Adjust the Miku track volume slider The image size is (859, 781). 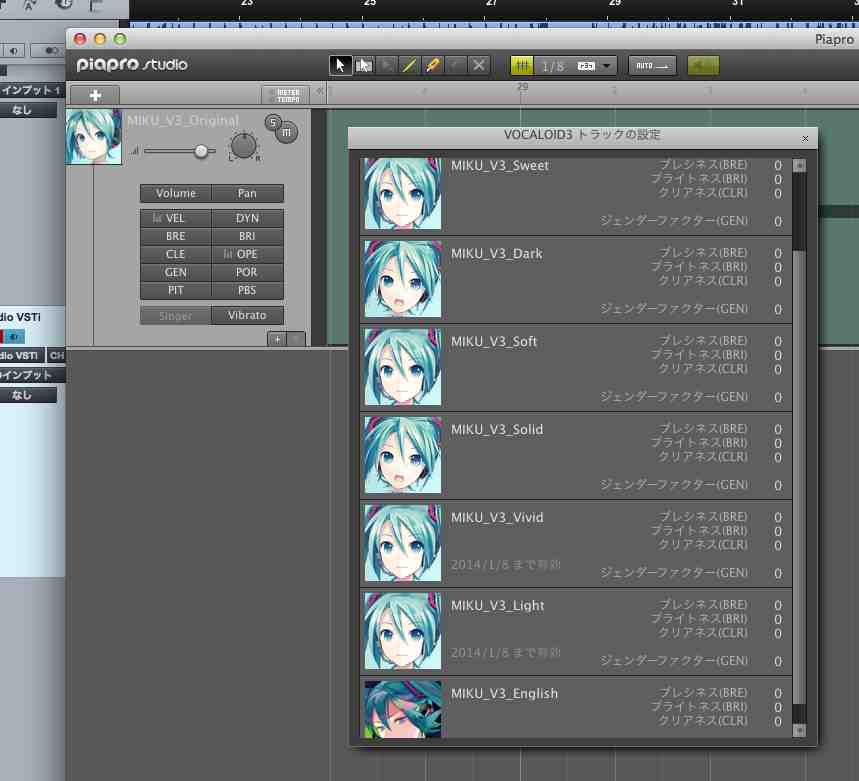[x=201, y=151]
